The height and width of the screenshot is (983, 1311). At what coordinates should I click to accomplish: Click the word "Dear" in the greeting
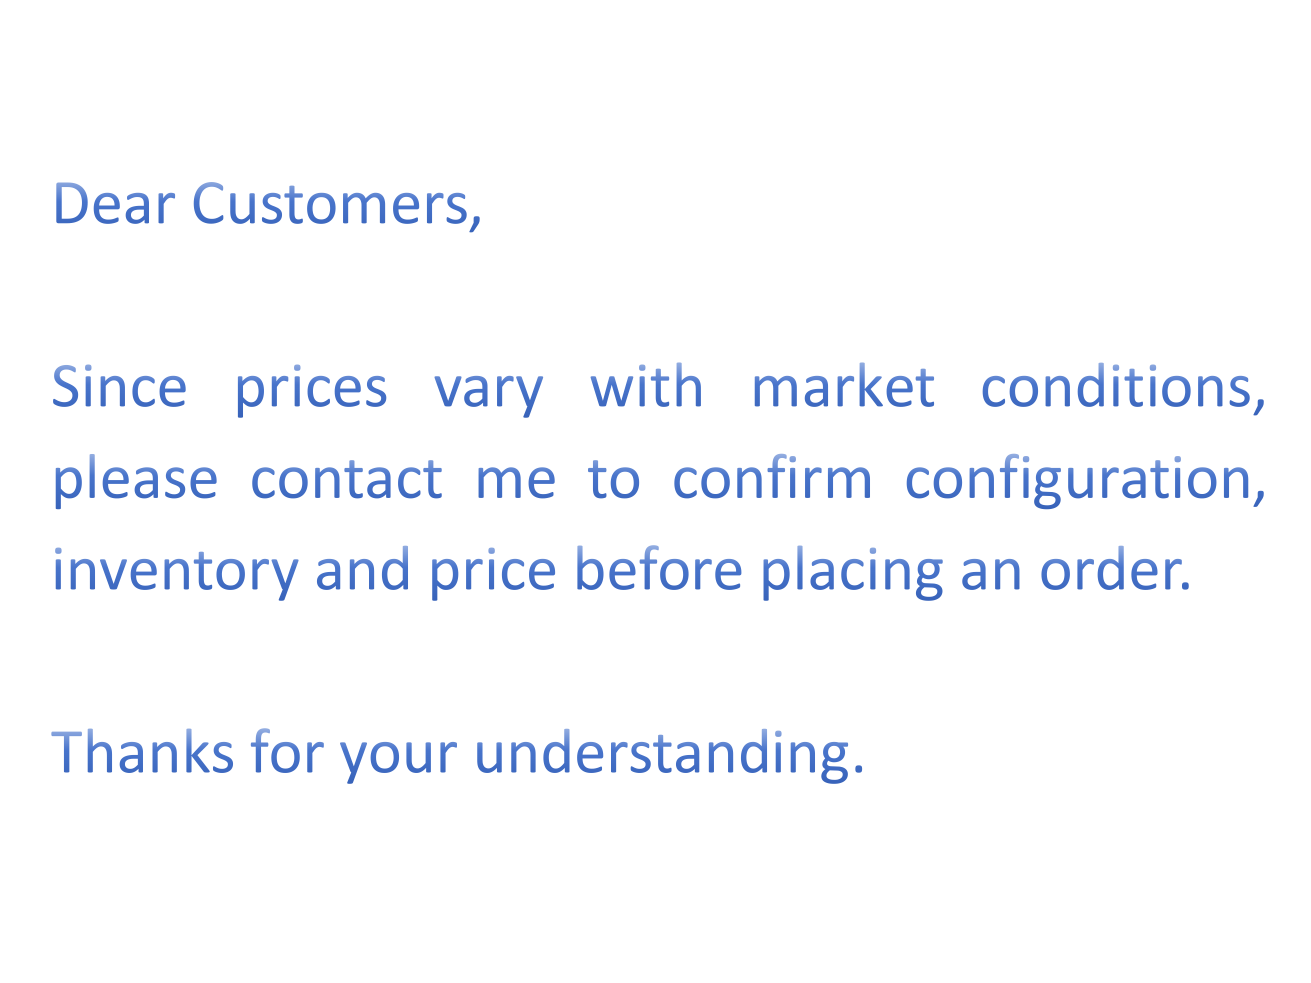click(113, 205)
